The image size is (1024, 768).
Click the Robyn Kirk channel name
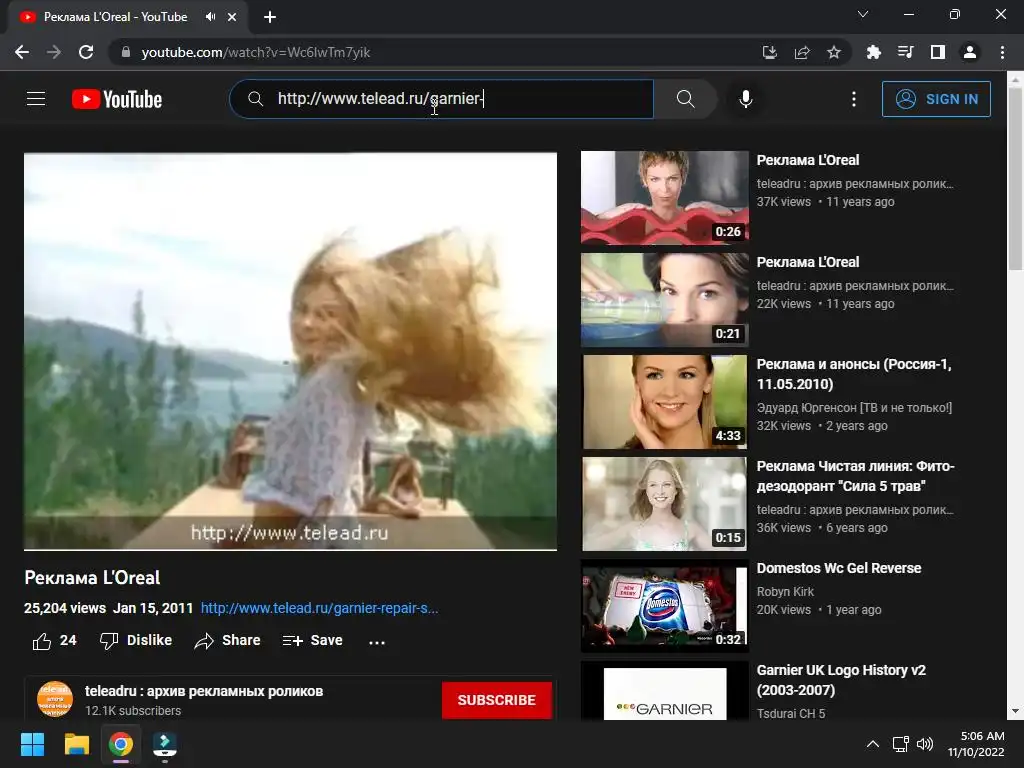[x=785, y=592]
